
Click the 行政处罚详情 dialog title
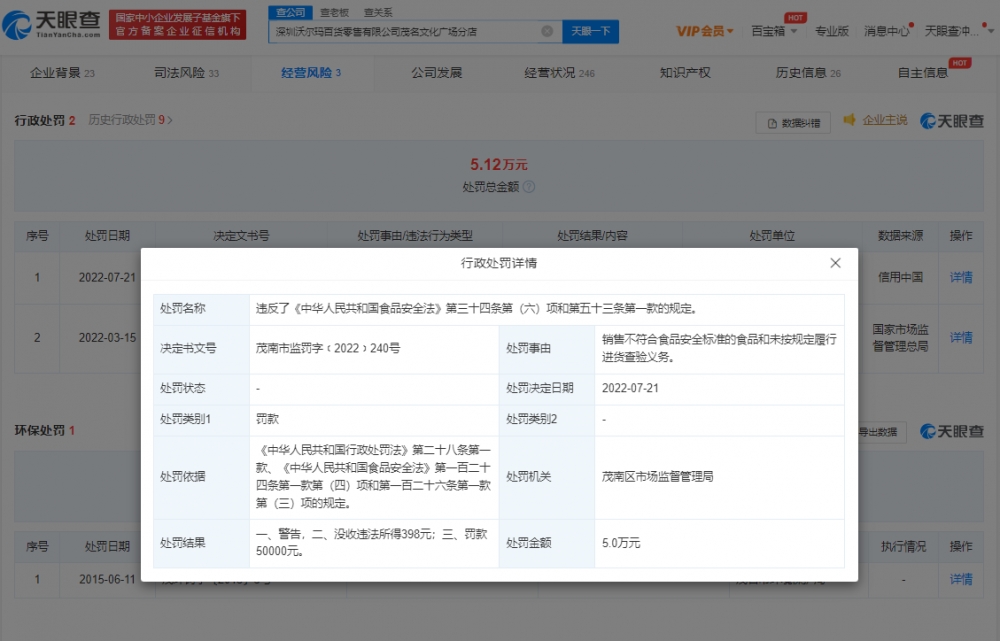tap(499, 263)
